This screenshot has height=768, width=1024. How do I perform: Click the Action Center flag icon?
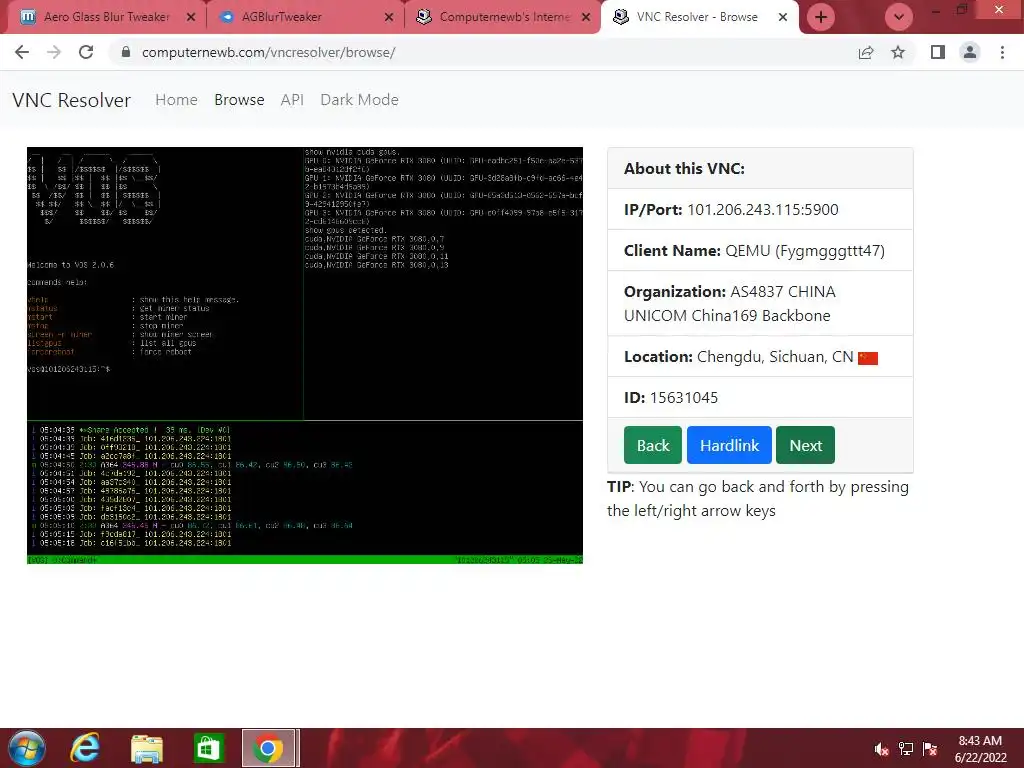(x=931, y=749)
